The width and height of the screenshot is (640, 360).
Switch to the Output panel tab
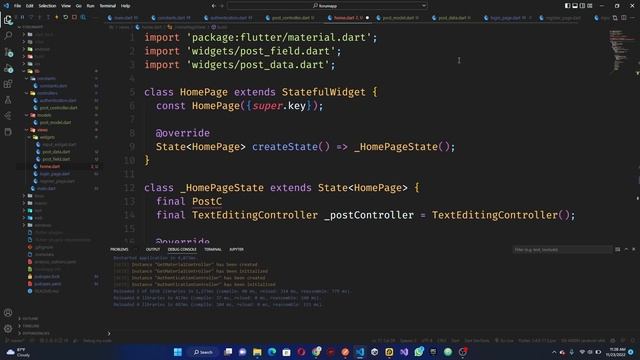point(153,249)
